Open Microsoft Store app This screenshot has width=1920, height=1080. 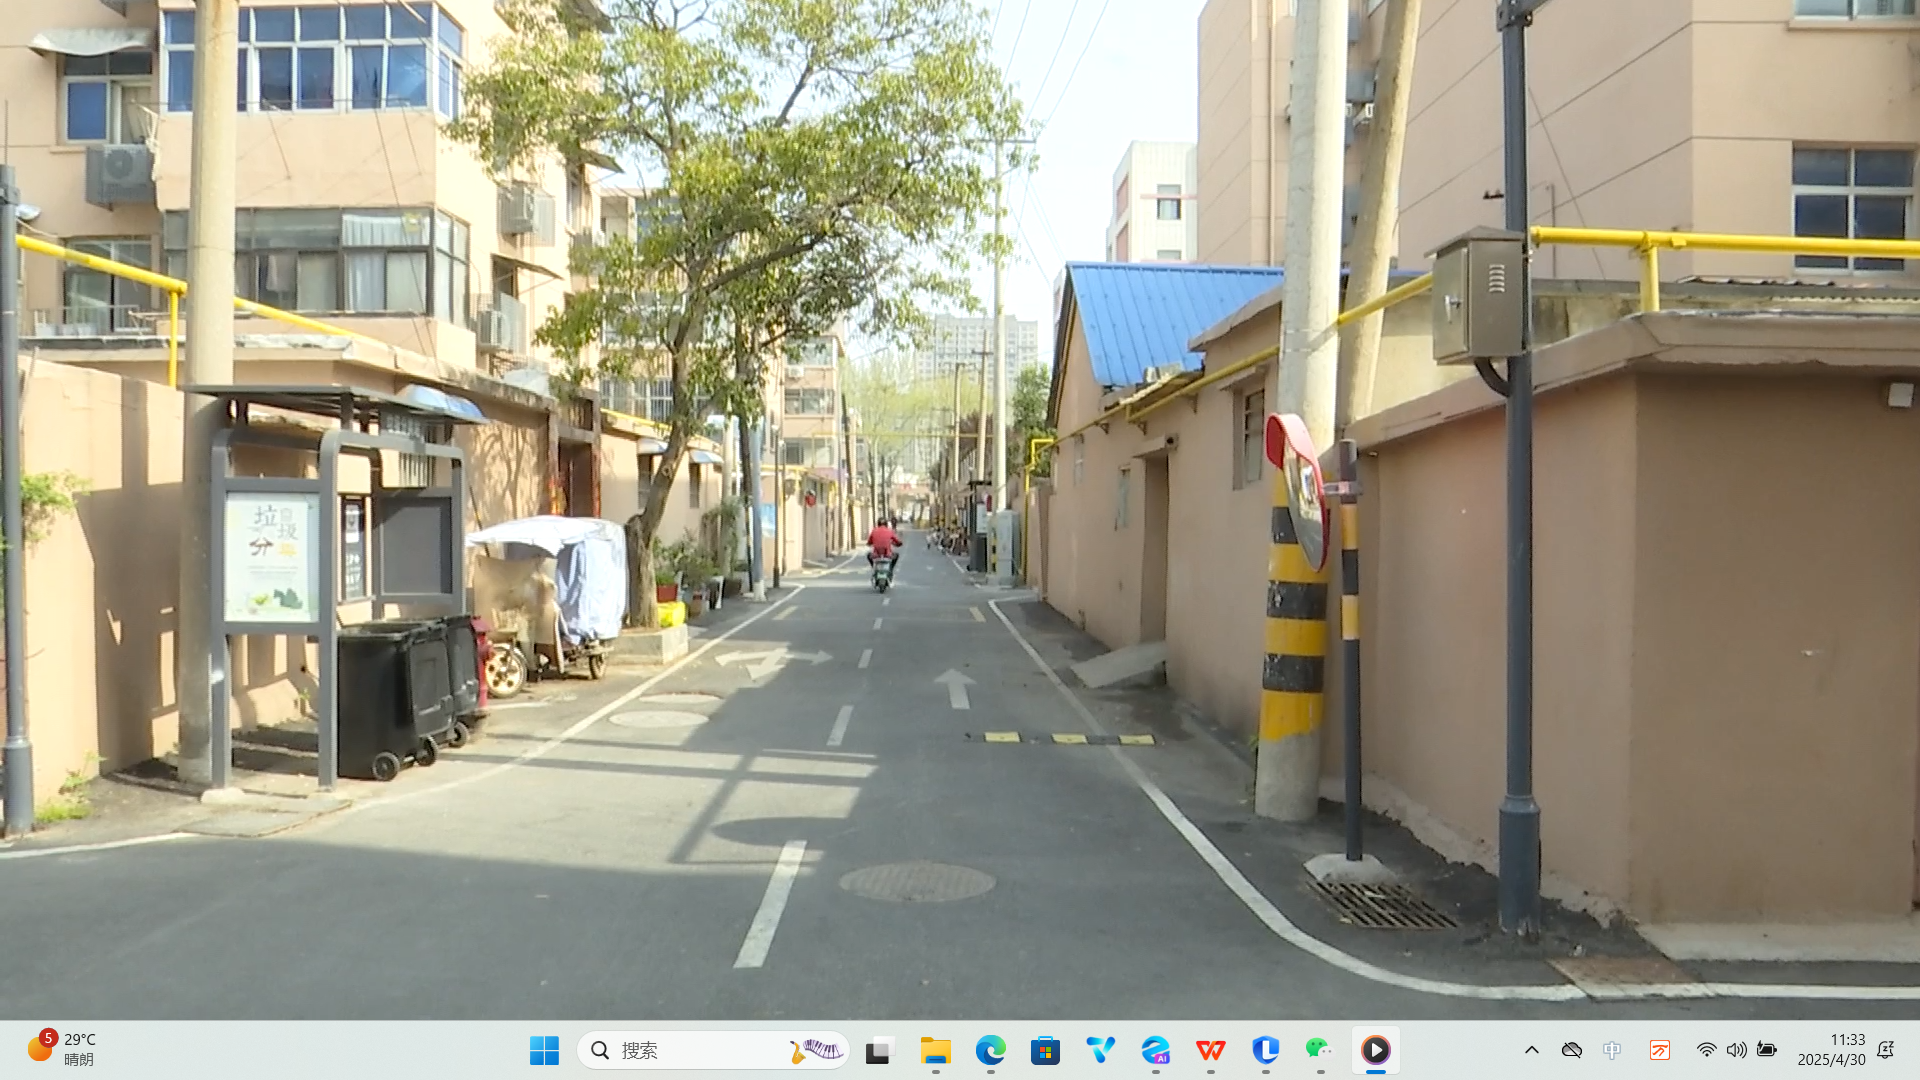click(1045, 1050)
